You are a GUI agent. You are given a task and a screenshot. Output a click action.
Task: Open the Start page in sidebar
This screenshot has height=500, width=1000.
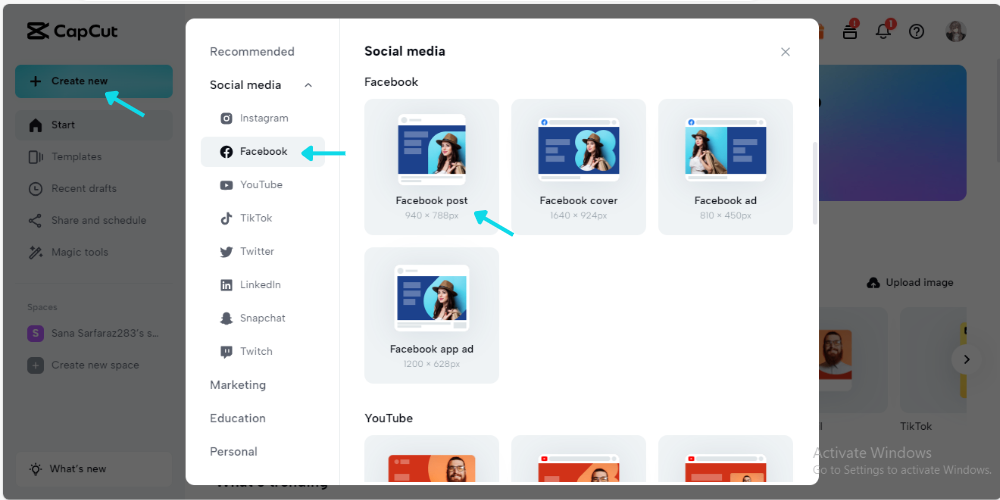94,125
